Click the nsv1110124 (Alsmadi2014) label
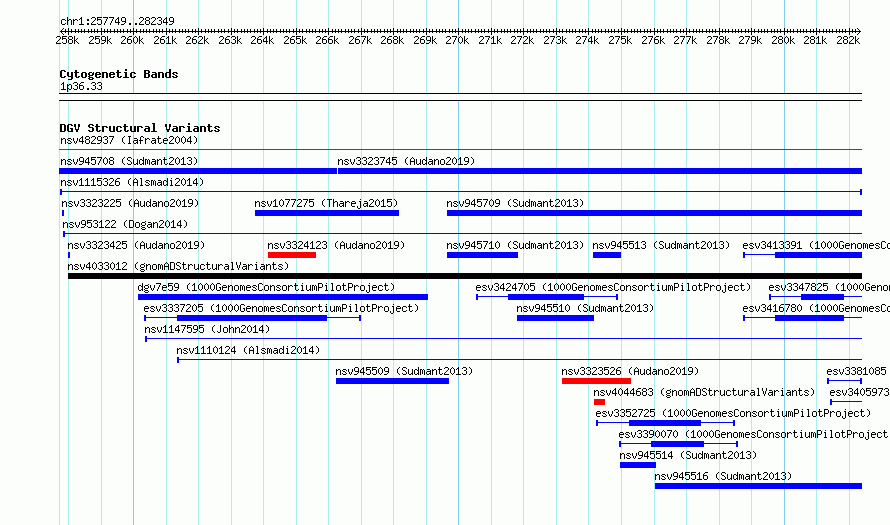The image size is (890, 525). (248, 350)
